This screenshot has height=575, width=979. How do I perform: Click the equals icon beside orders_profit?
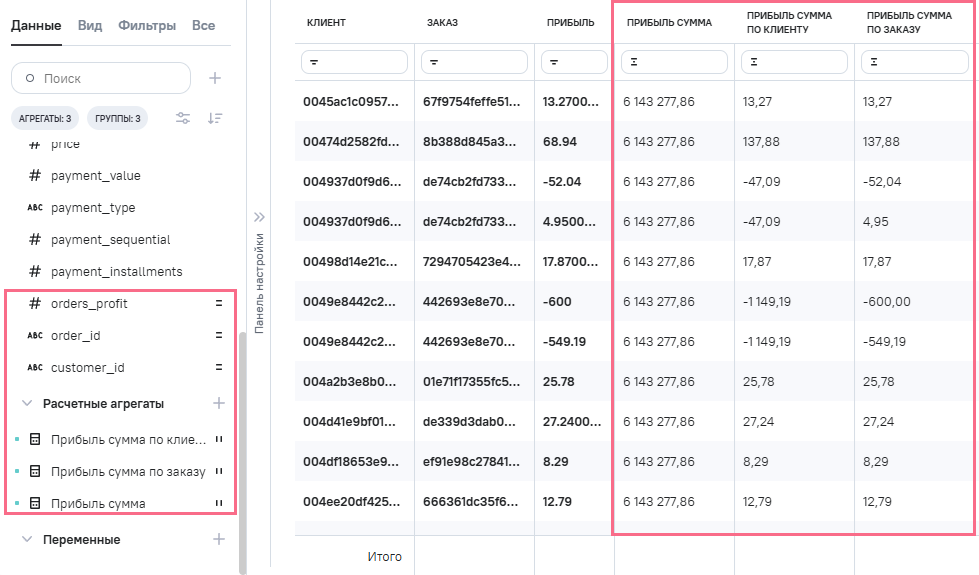(x=218, y=303)
